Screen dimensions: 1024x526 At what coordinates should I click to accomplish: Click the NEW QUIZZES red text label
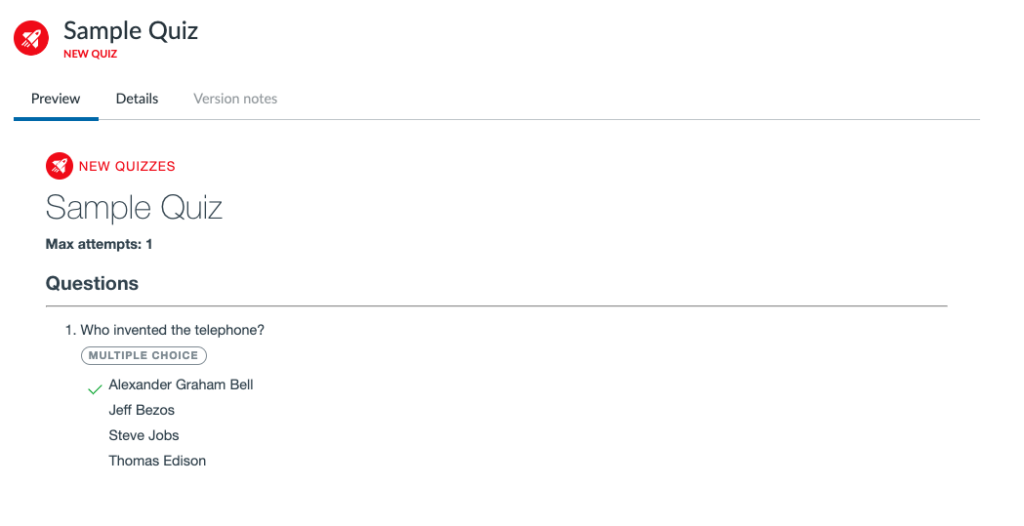tap(127, 167)
